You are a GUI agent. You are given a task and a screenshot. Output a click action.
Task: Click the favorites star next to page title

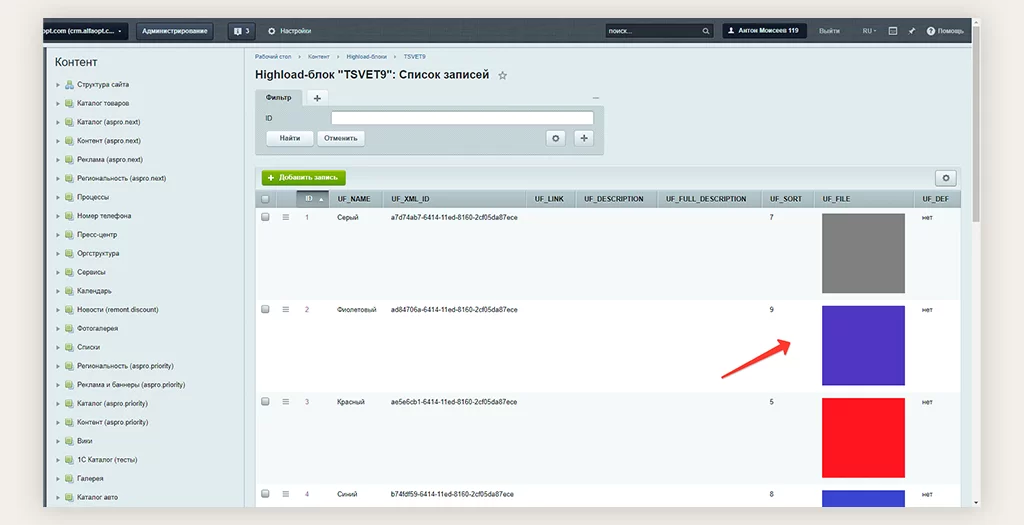pos(503,75)
